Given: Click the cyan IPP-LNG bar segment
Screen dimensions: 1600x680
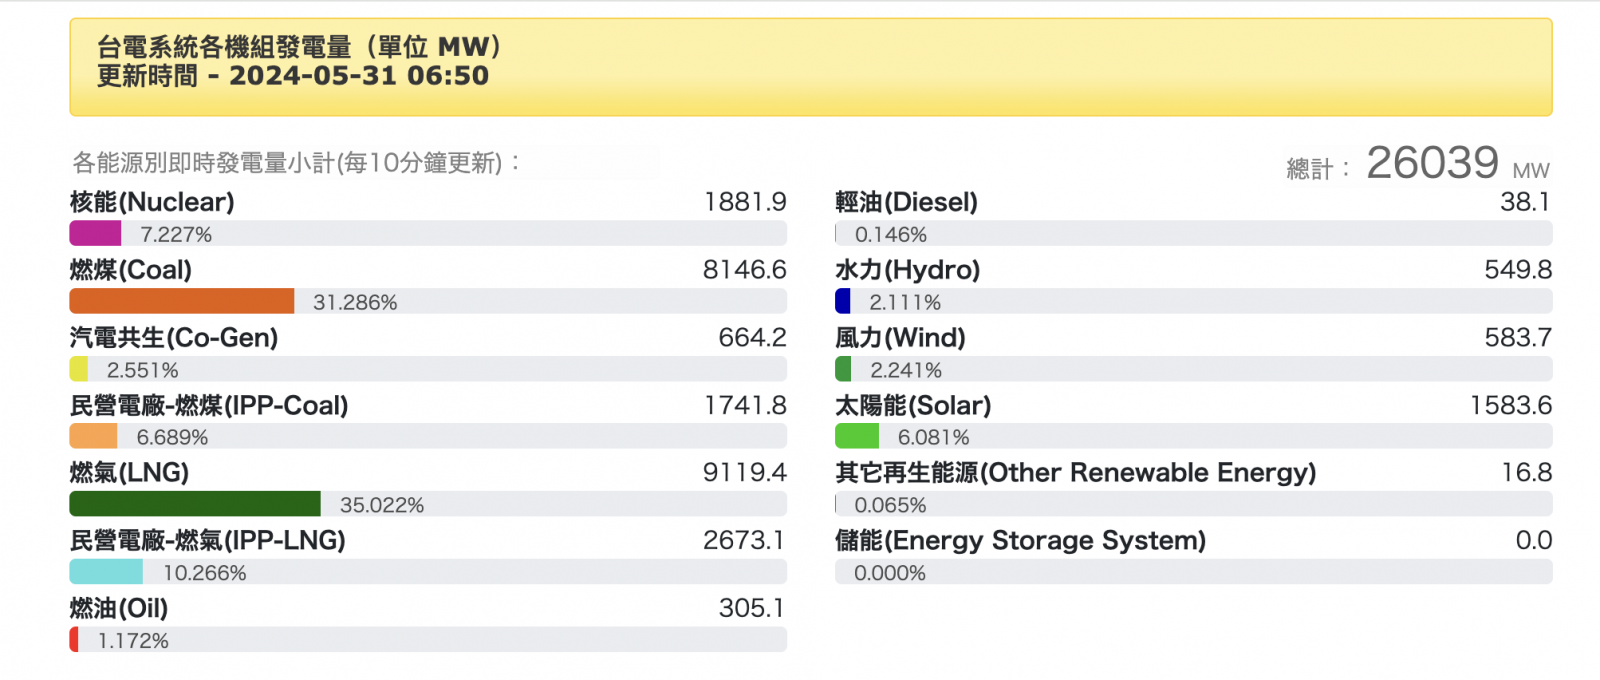Looking at the screenshot, I should tap(106, 572).
